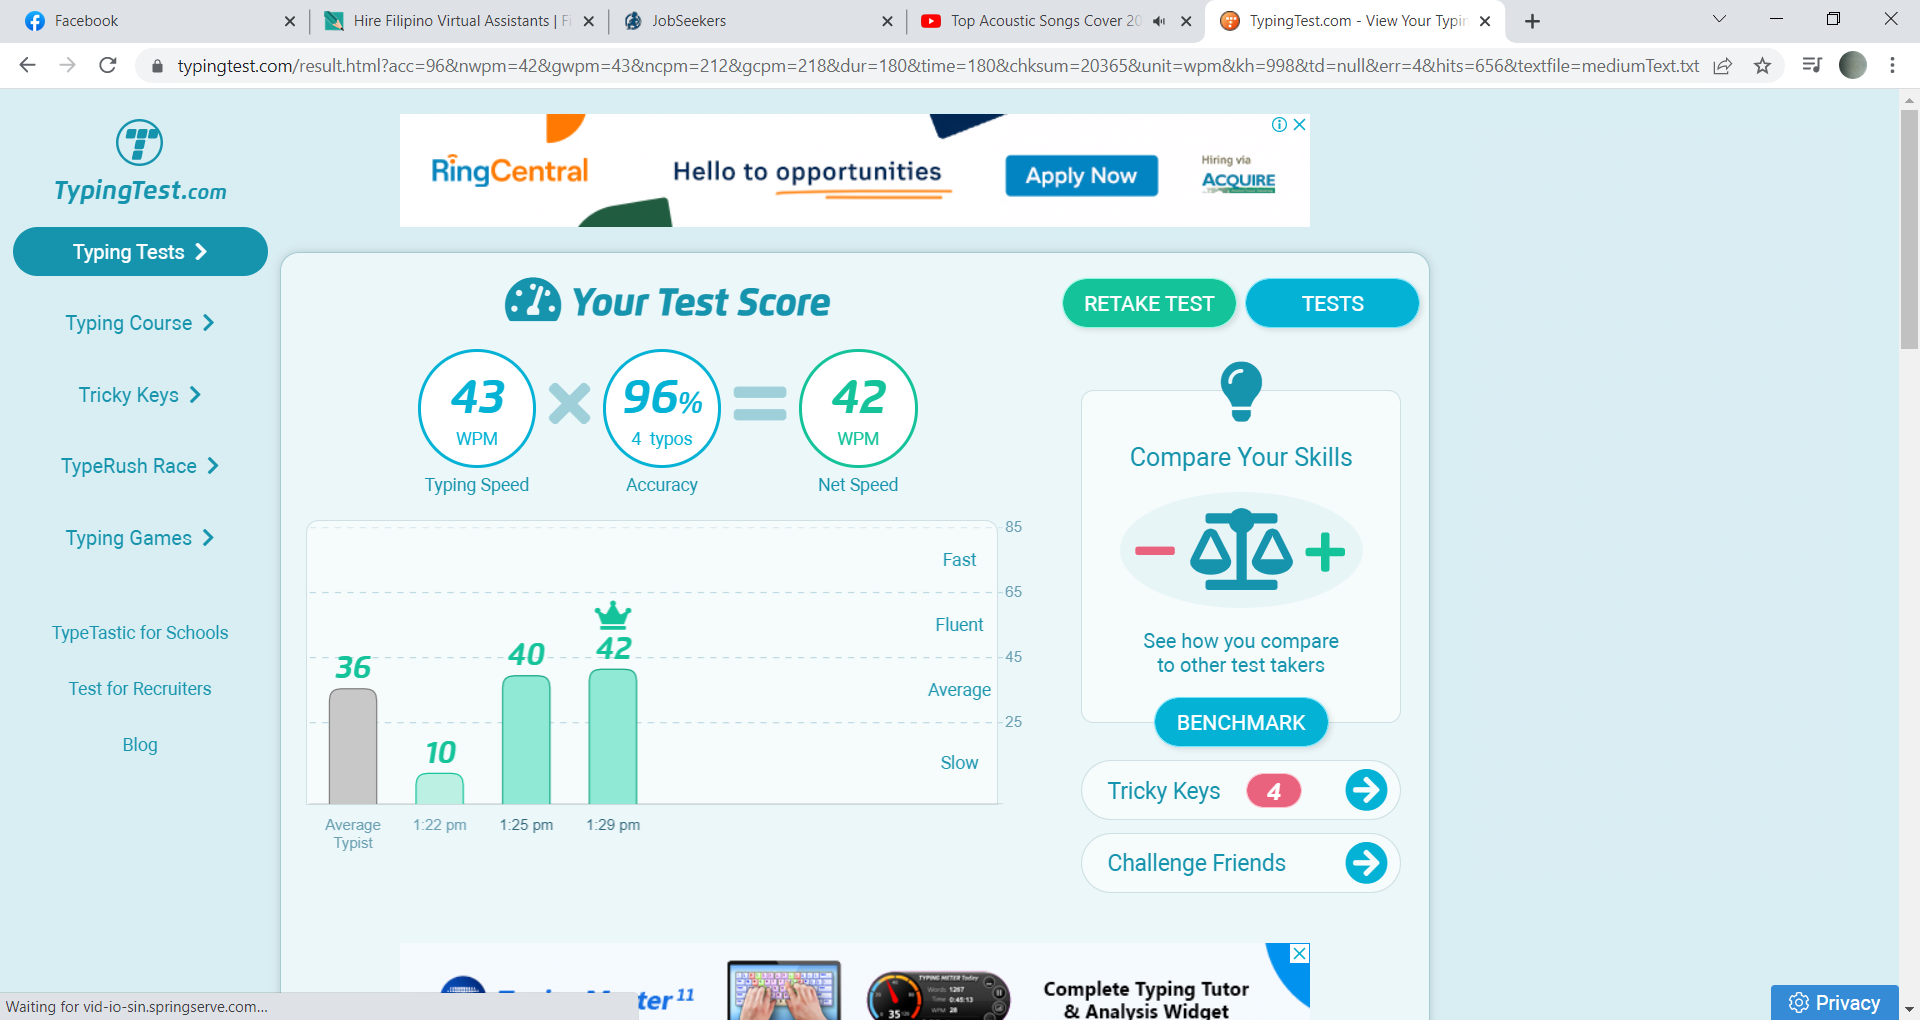Viewport: 1920px width, 1020px height.
Task: Switch to the Top Acoustic Songs Cover tab
Action: [x=1055, y=21]
